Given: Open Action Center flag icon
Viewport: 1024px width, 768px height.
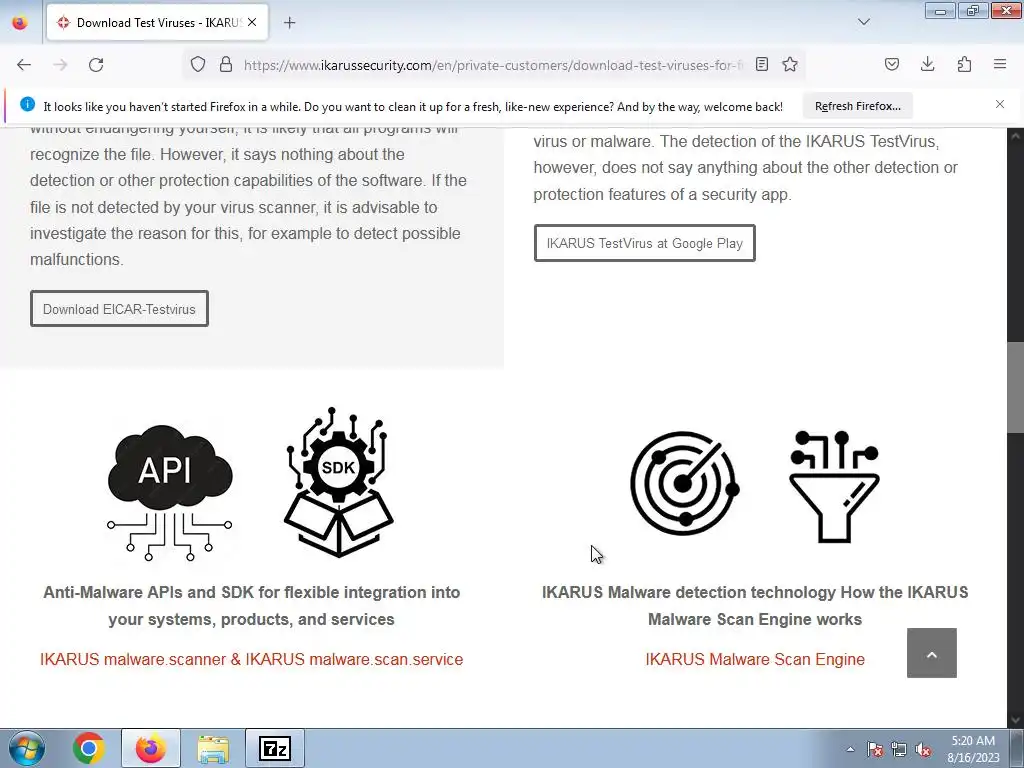Looking at the screenshot, I should (x=875, y=749).
